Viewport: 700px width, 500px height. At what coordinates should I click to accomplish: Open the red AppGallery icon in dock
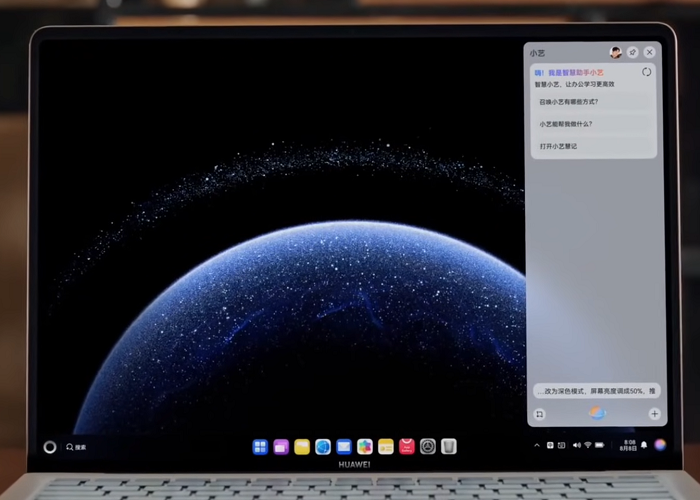[407, 446]
